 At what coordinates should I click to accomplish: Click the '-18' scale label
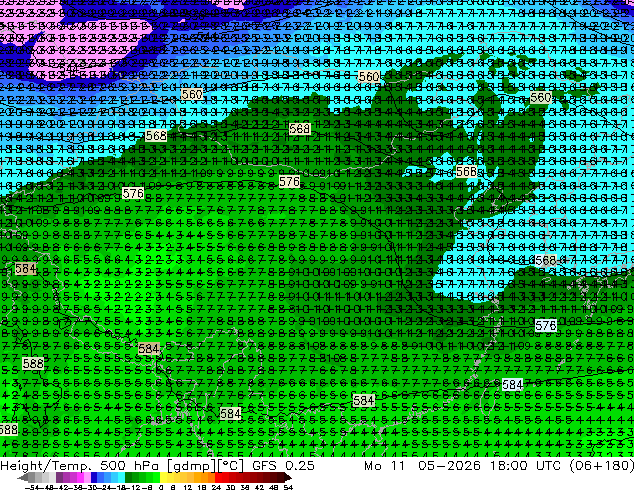121,488
